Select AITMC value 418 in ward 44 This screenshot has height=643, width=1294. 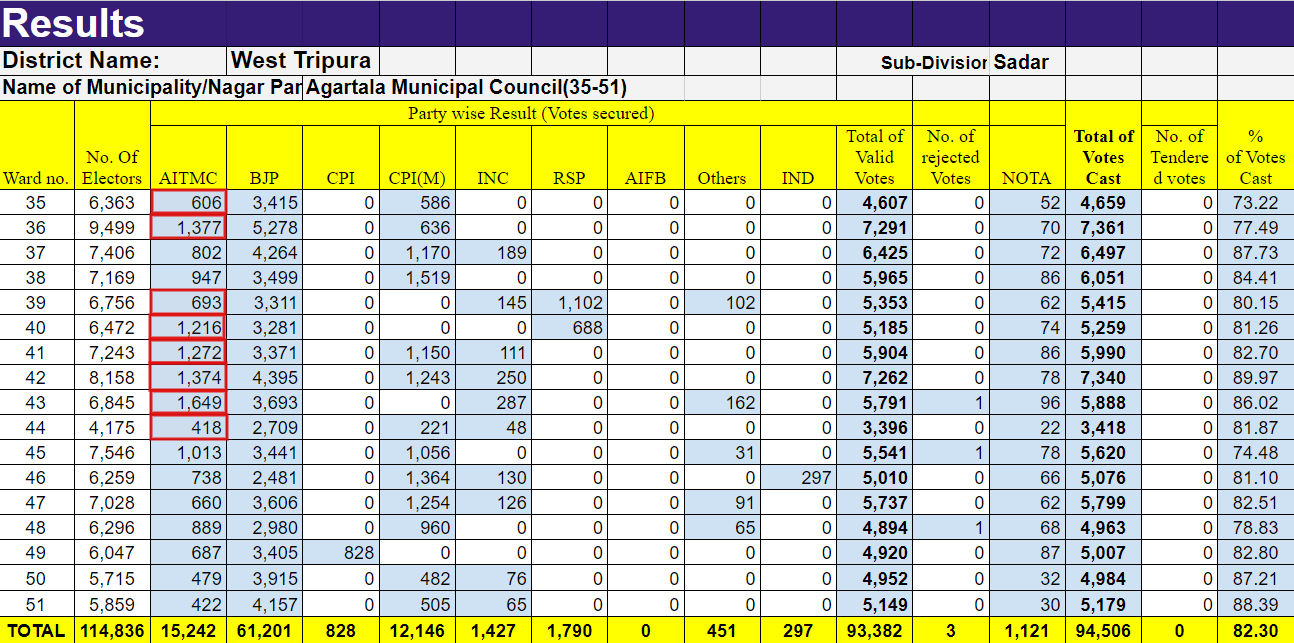click(x=188, y=428)
